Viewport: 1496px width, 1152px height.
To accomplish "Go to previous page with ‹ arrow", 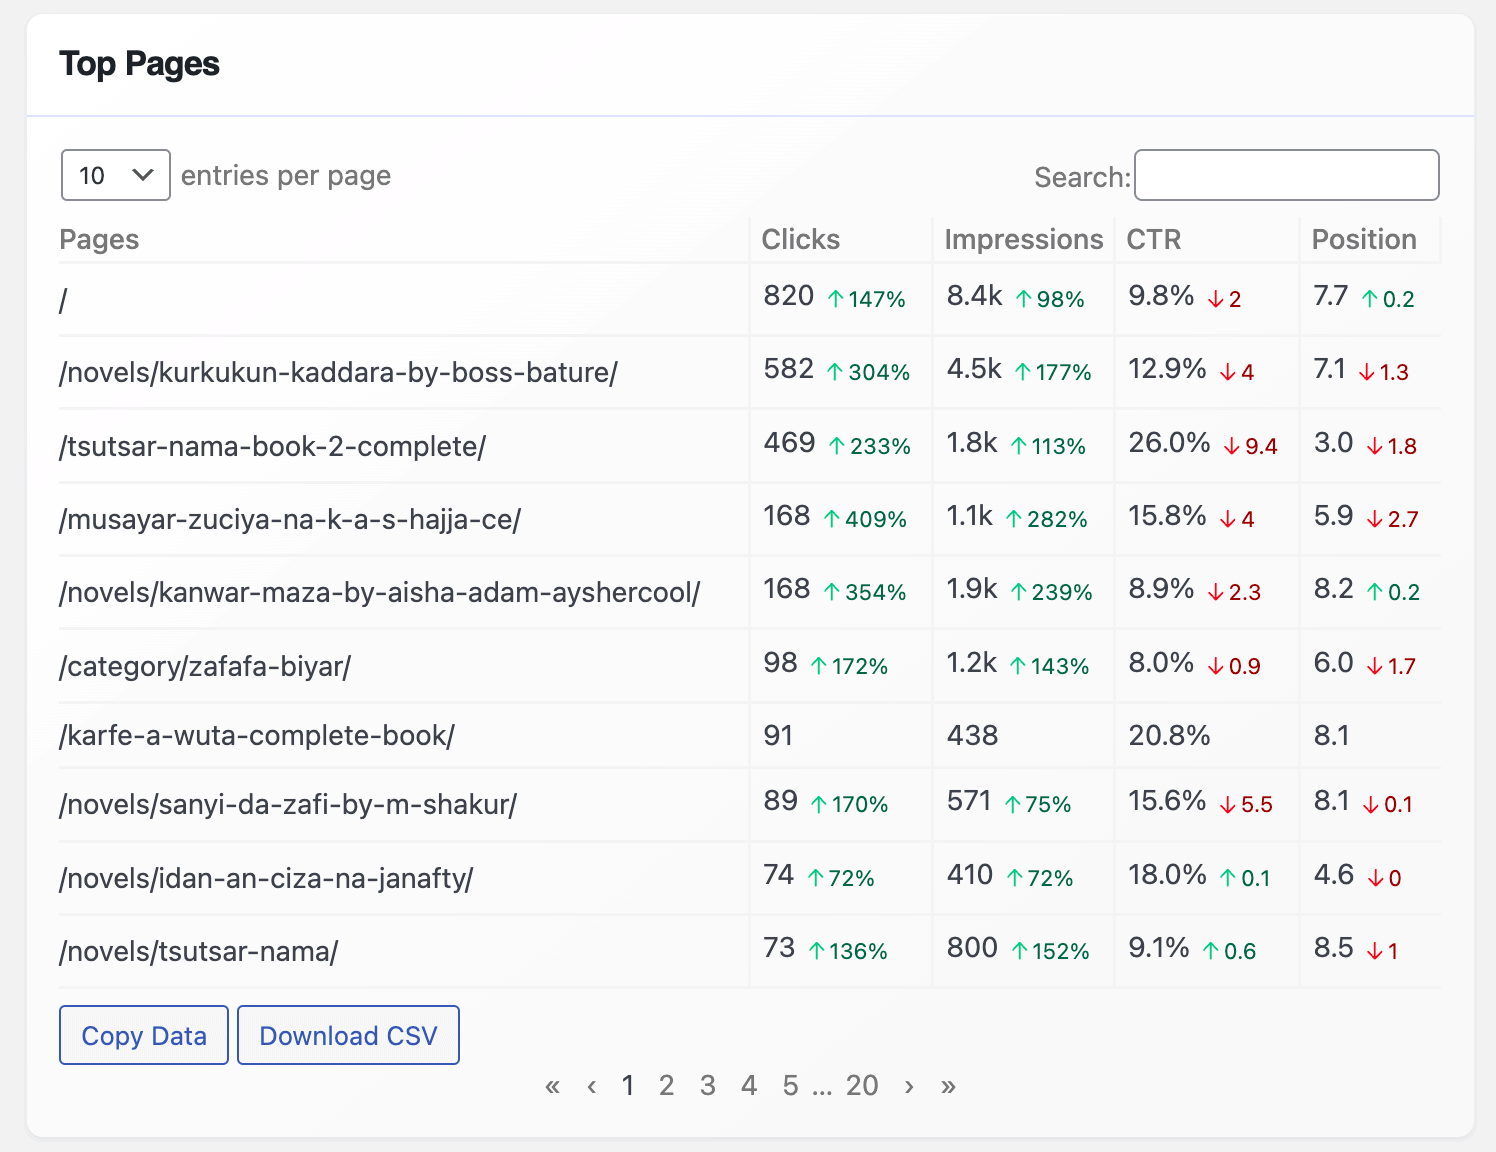I will pos(592,1086).
